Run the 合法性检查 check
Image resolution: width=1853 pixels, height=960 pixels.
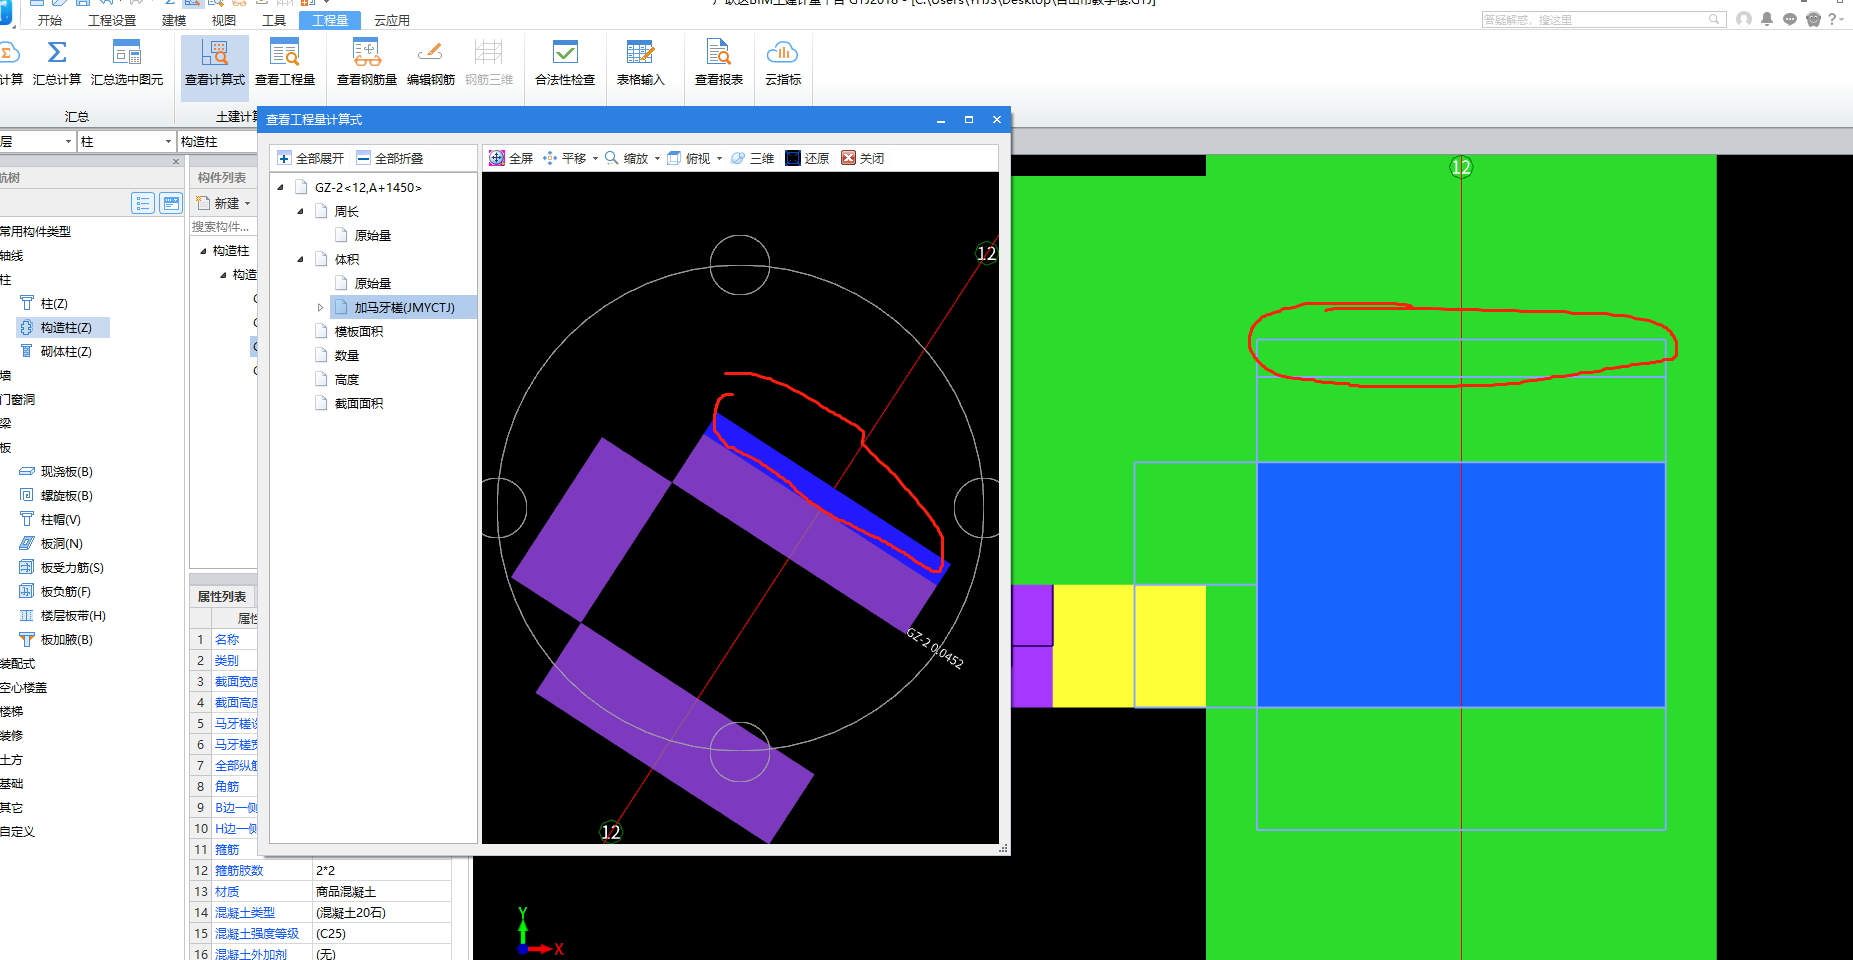click(x=565, y=64)
